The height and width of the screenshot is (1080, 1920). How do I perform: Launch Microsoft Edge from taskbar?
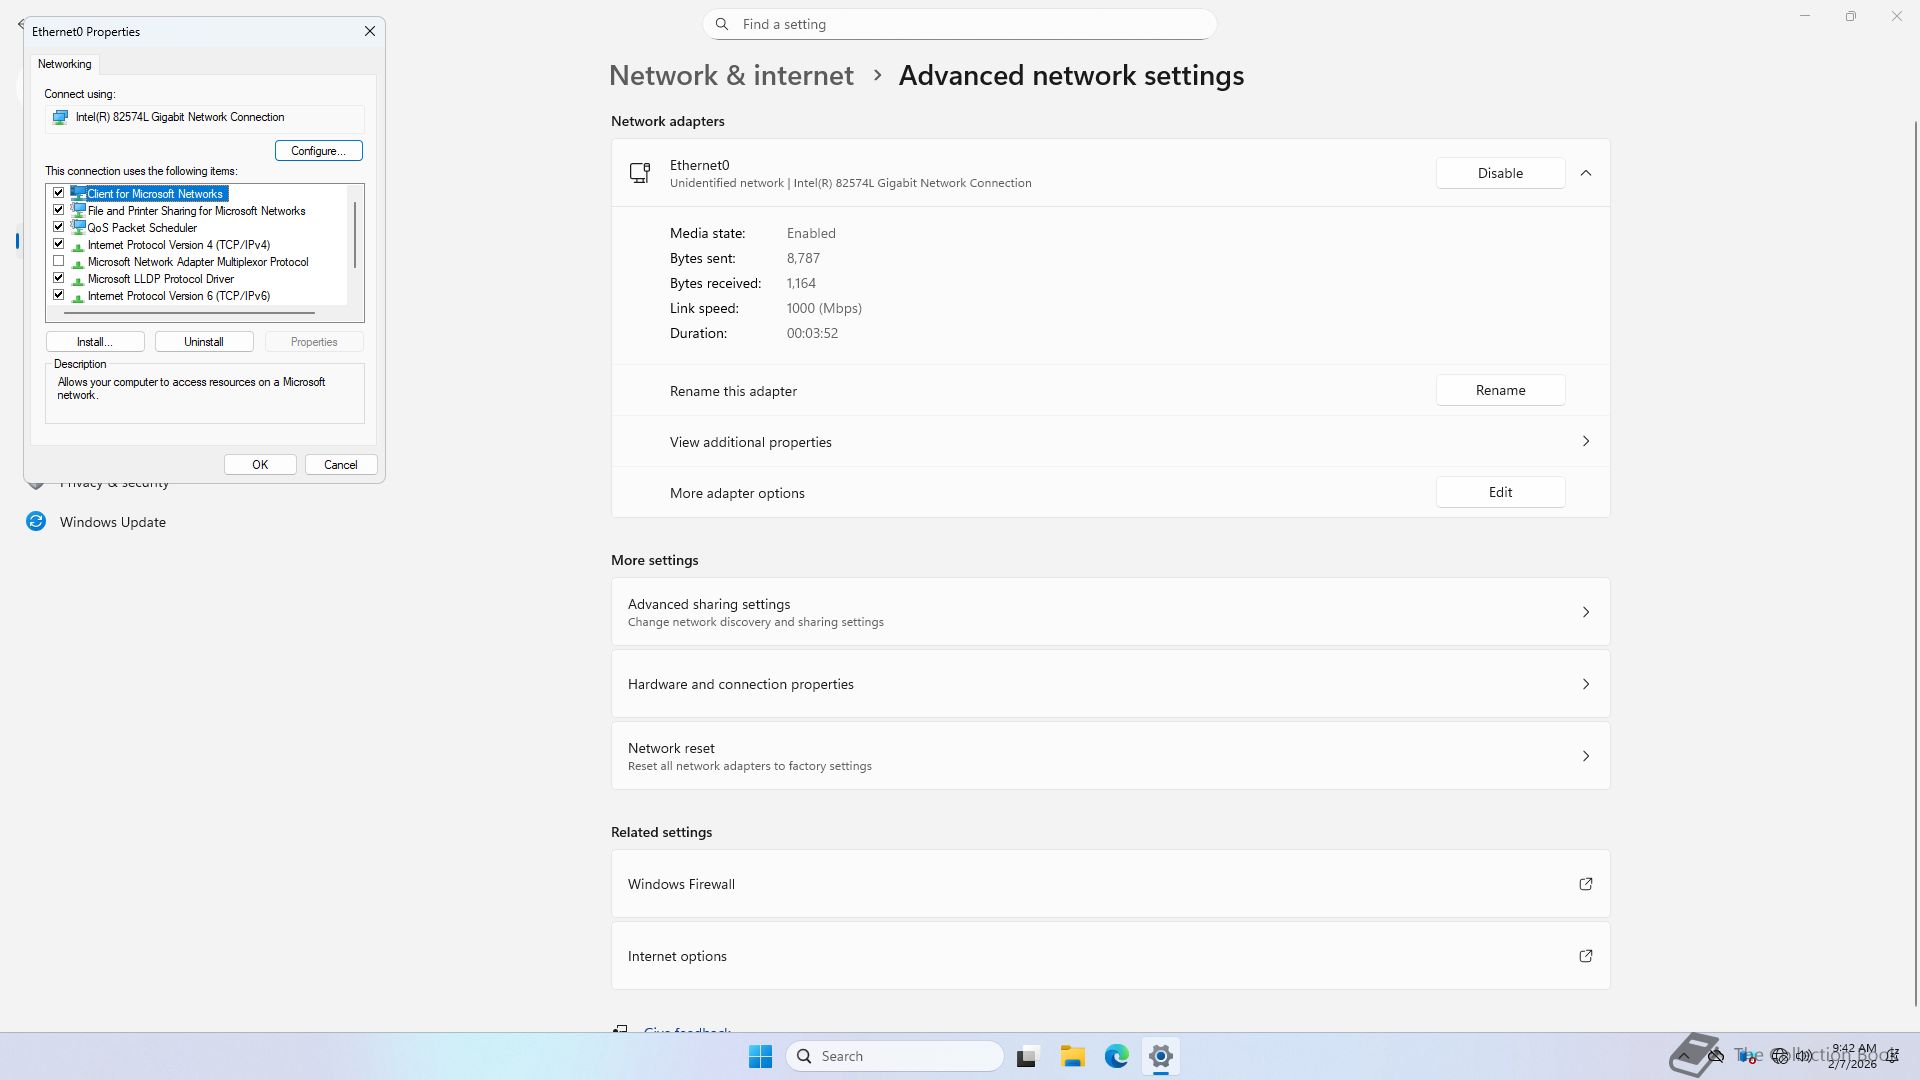point(1116,1056)
